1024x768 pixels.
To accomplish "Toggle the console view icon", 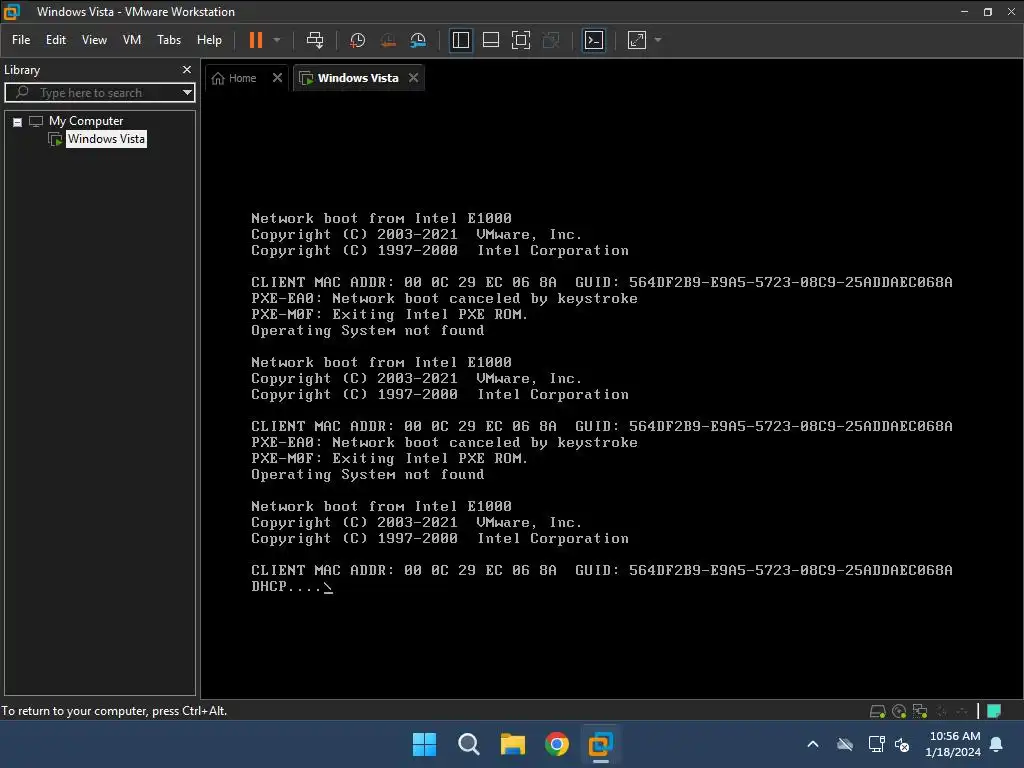I will [x=594, y=40].
